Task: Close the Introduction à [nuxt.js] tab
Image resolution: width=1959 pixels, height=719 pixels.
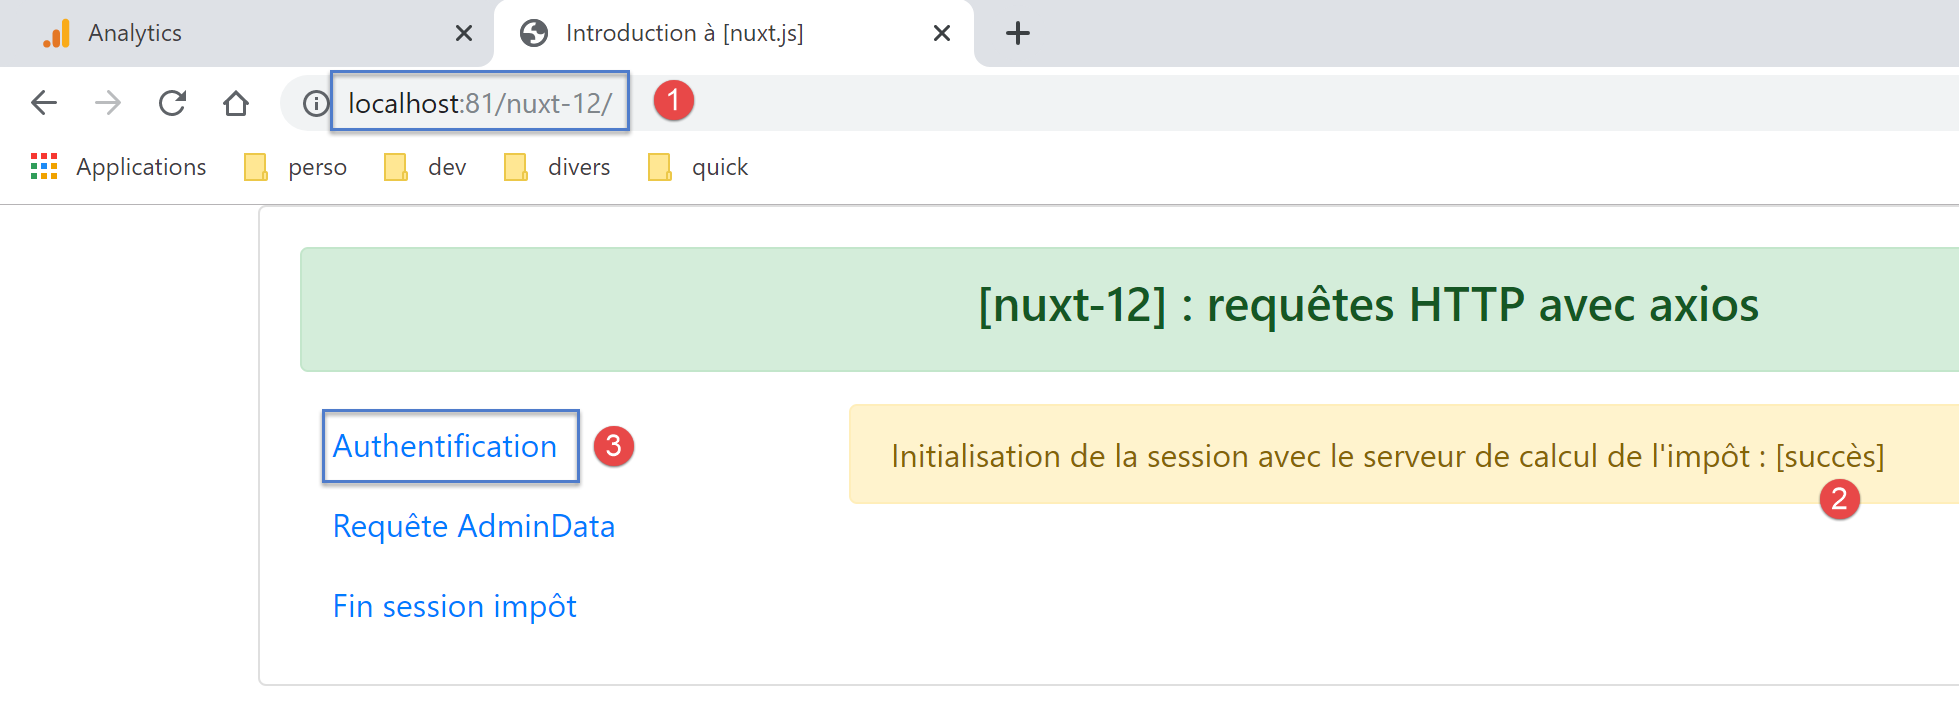Action: point(941,33)
